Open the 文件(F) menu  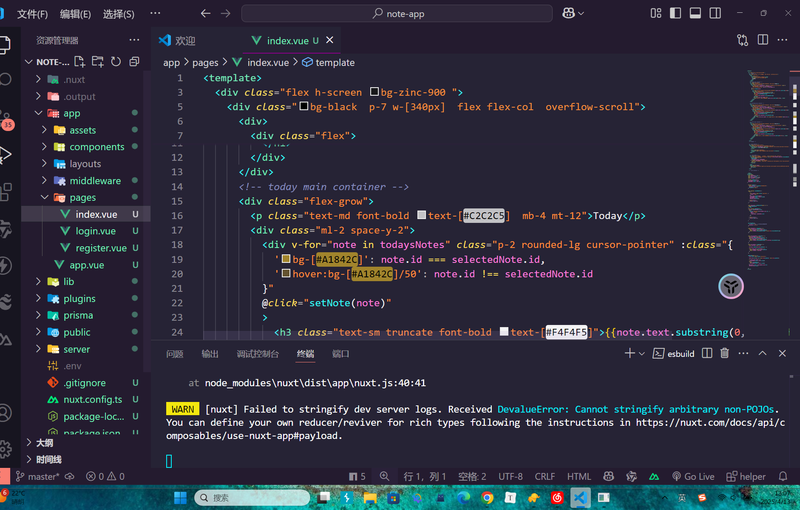pyautogui.click(x=32, y=14)
